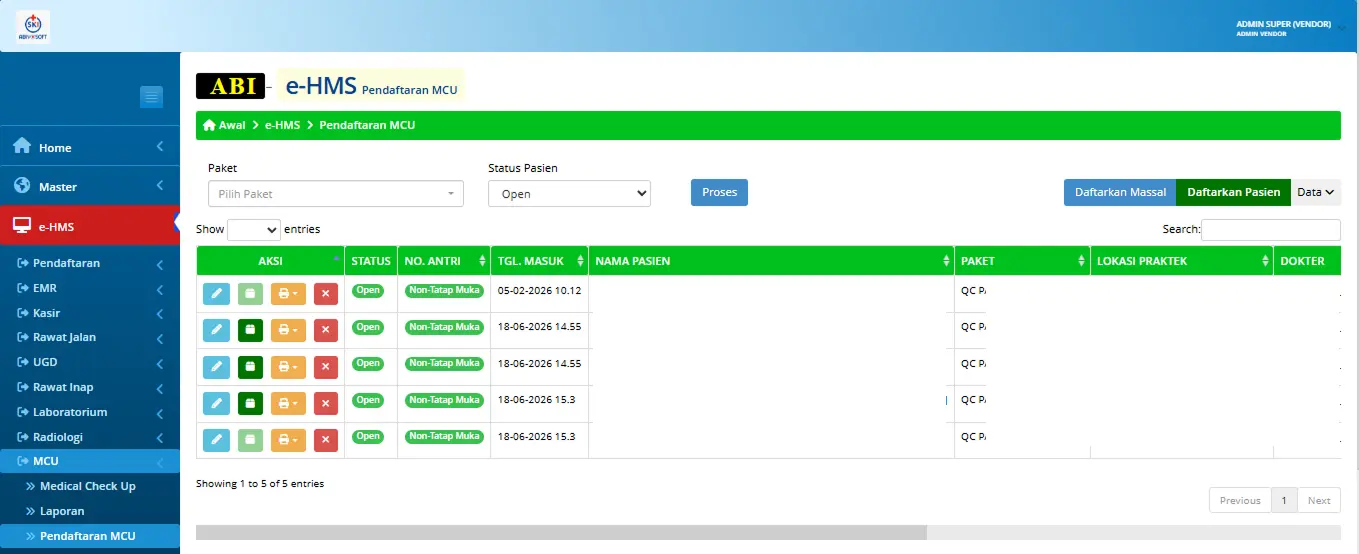Sort by the LOKASI PRAKTEK column
Image resolution: width=1359 pixels, height=554 pixels.
click(x=1181, y=261)
